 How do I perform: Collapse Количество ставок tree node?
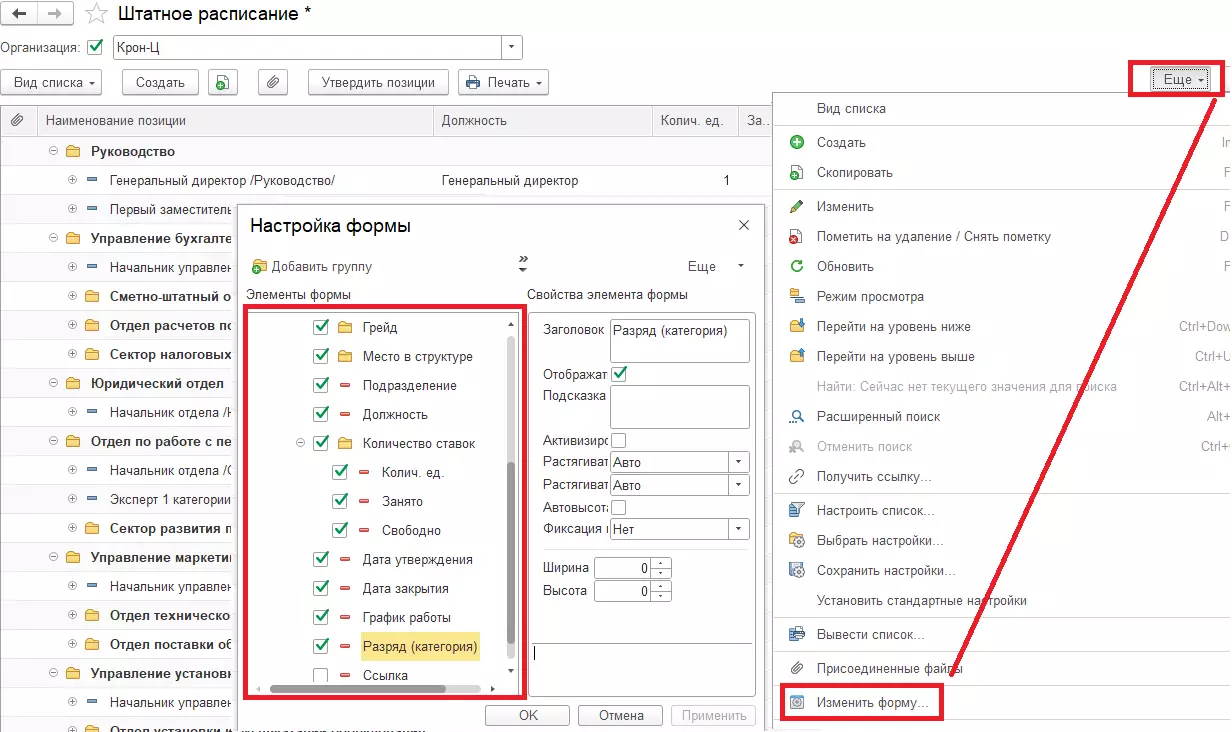301,443
